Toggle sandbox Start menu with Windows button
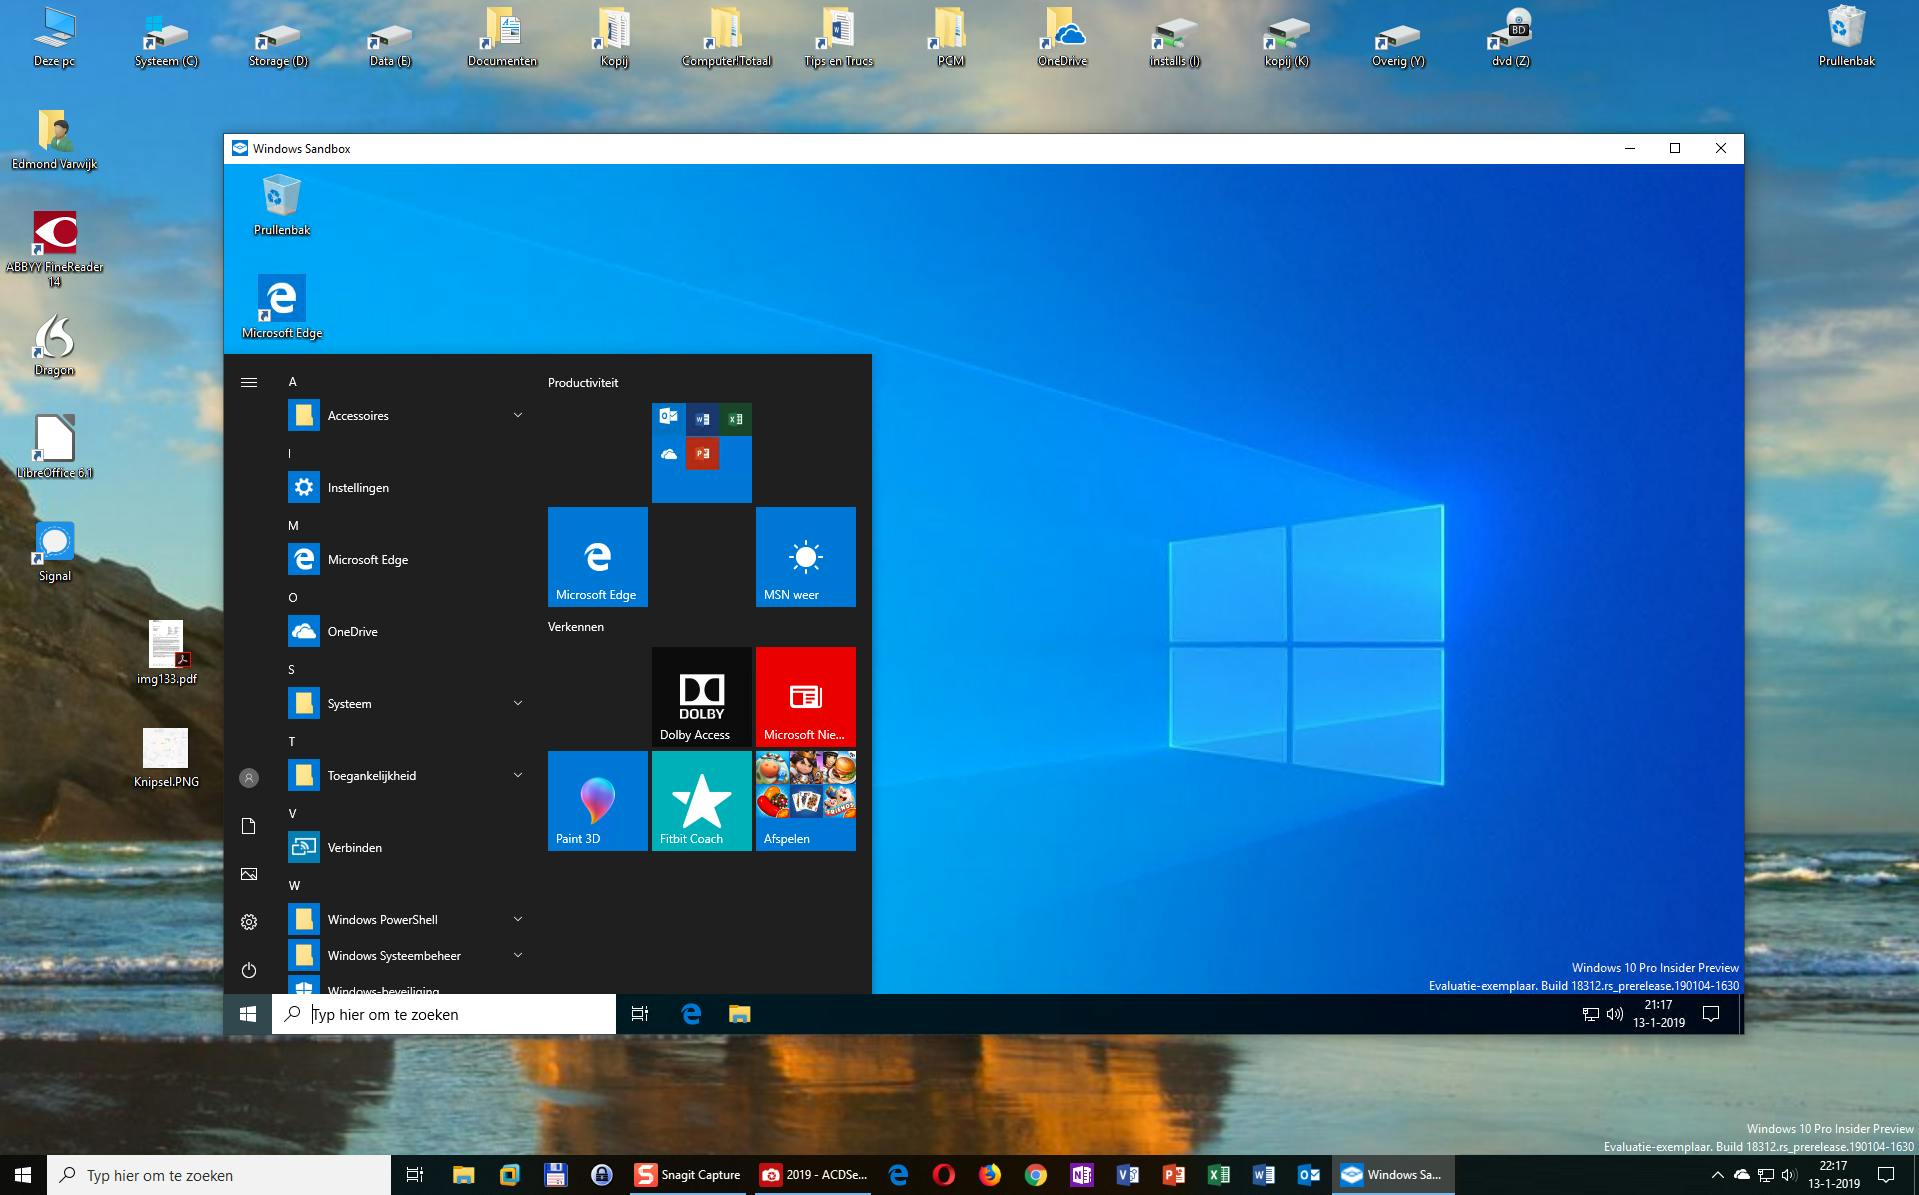Viewport: 1919px width, 1195px height. (x=248, y=1014)
